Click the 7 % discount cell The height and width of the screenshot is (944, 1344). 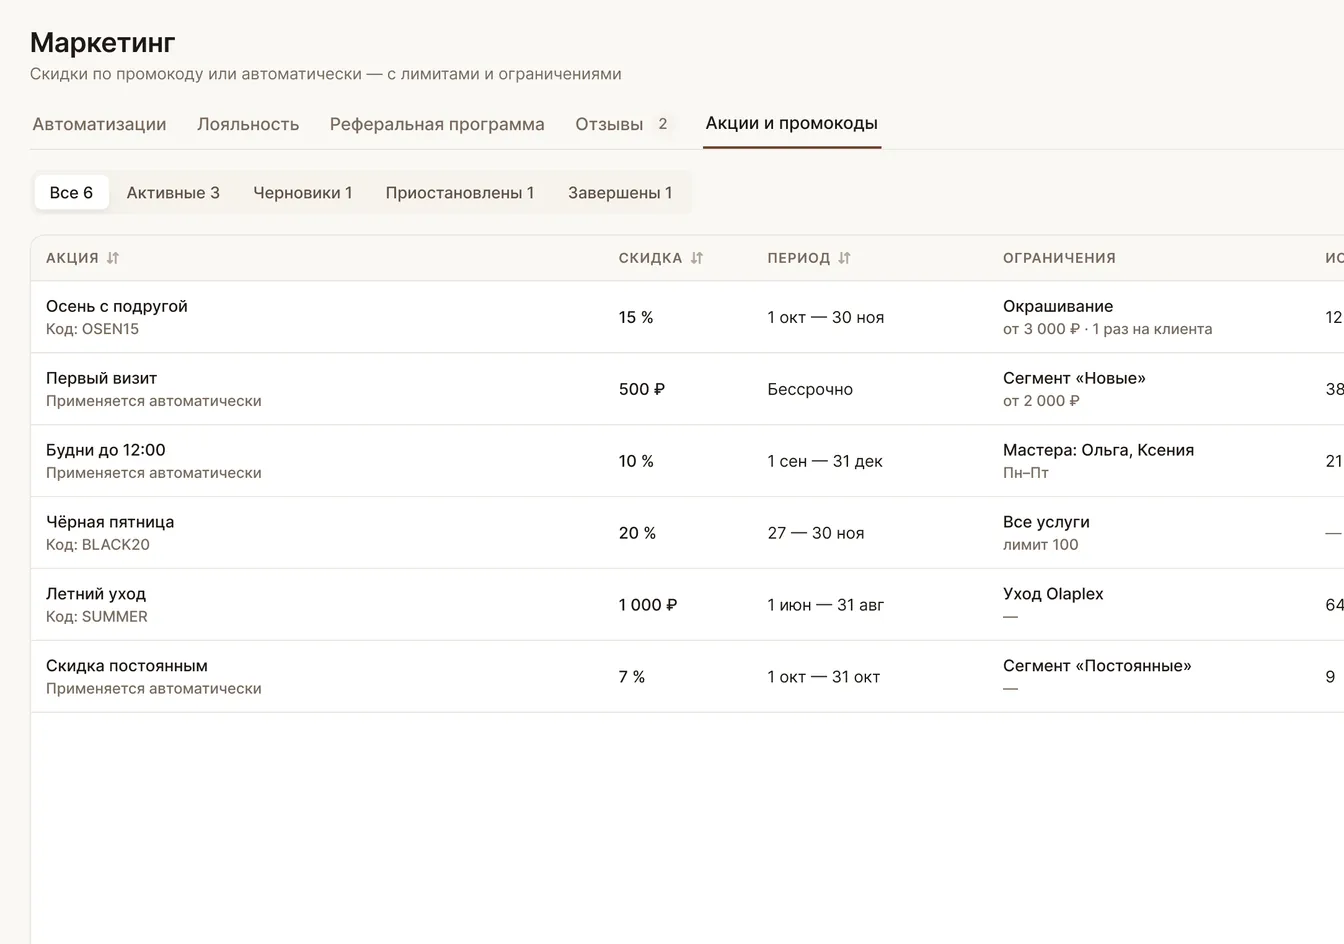[632, 677]
